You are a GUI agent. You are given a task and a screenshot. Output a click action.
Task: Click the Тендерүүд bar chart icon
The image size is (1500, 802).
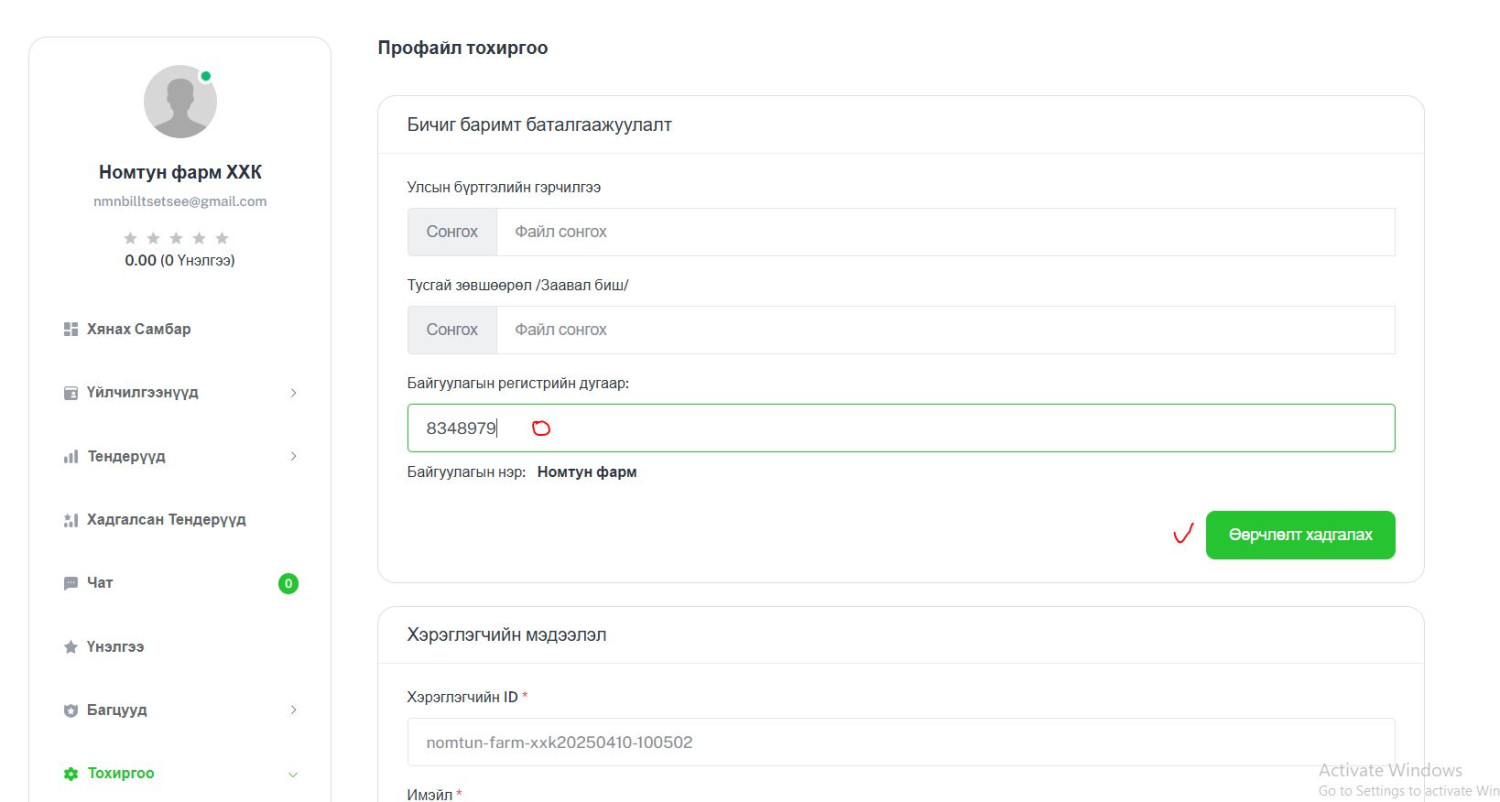pyautogui.click(x=70, y=457)
